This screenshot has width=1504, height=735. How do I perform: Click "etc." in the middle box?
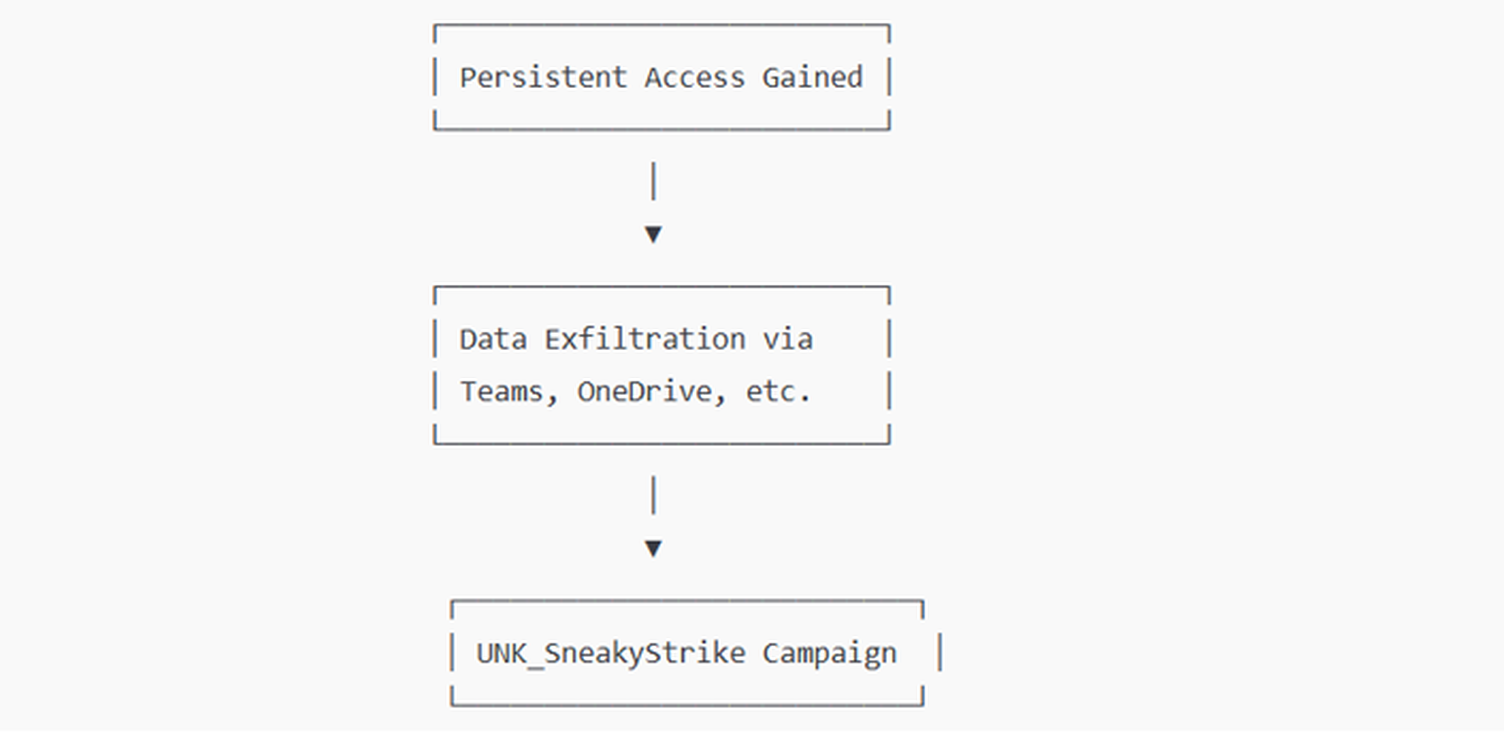(x=778, y=391)
